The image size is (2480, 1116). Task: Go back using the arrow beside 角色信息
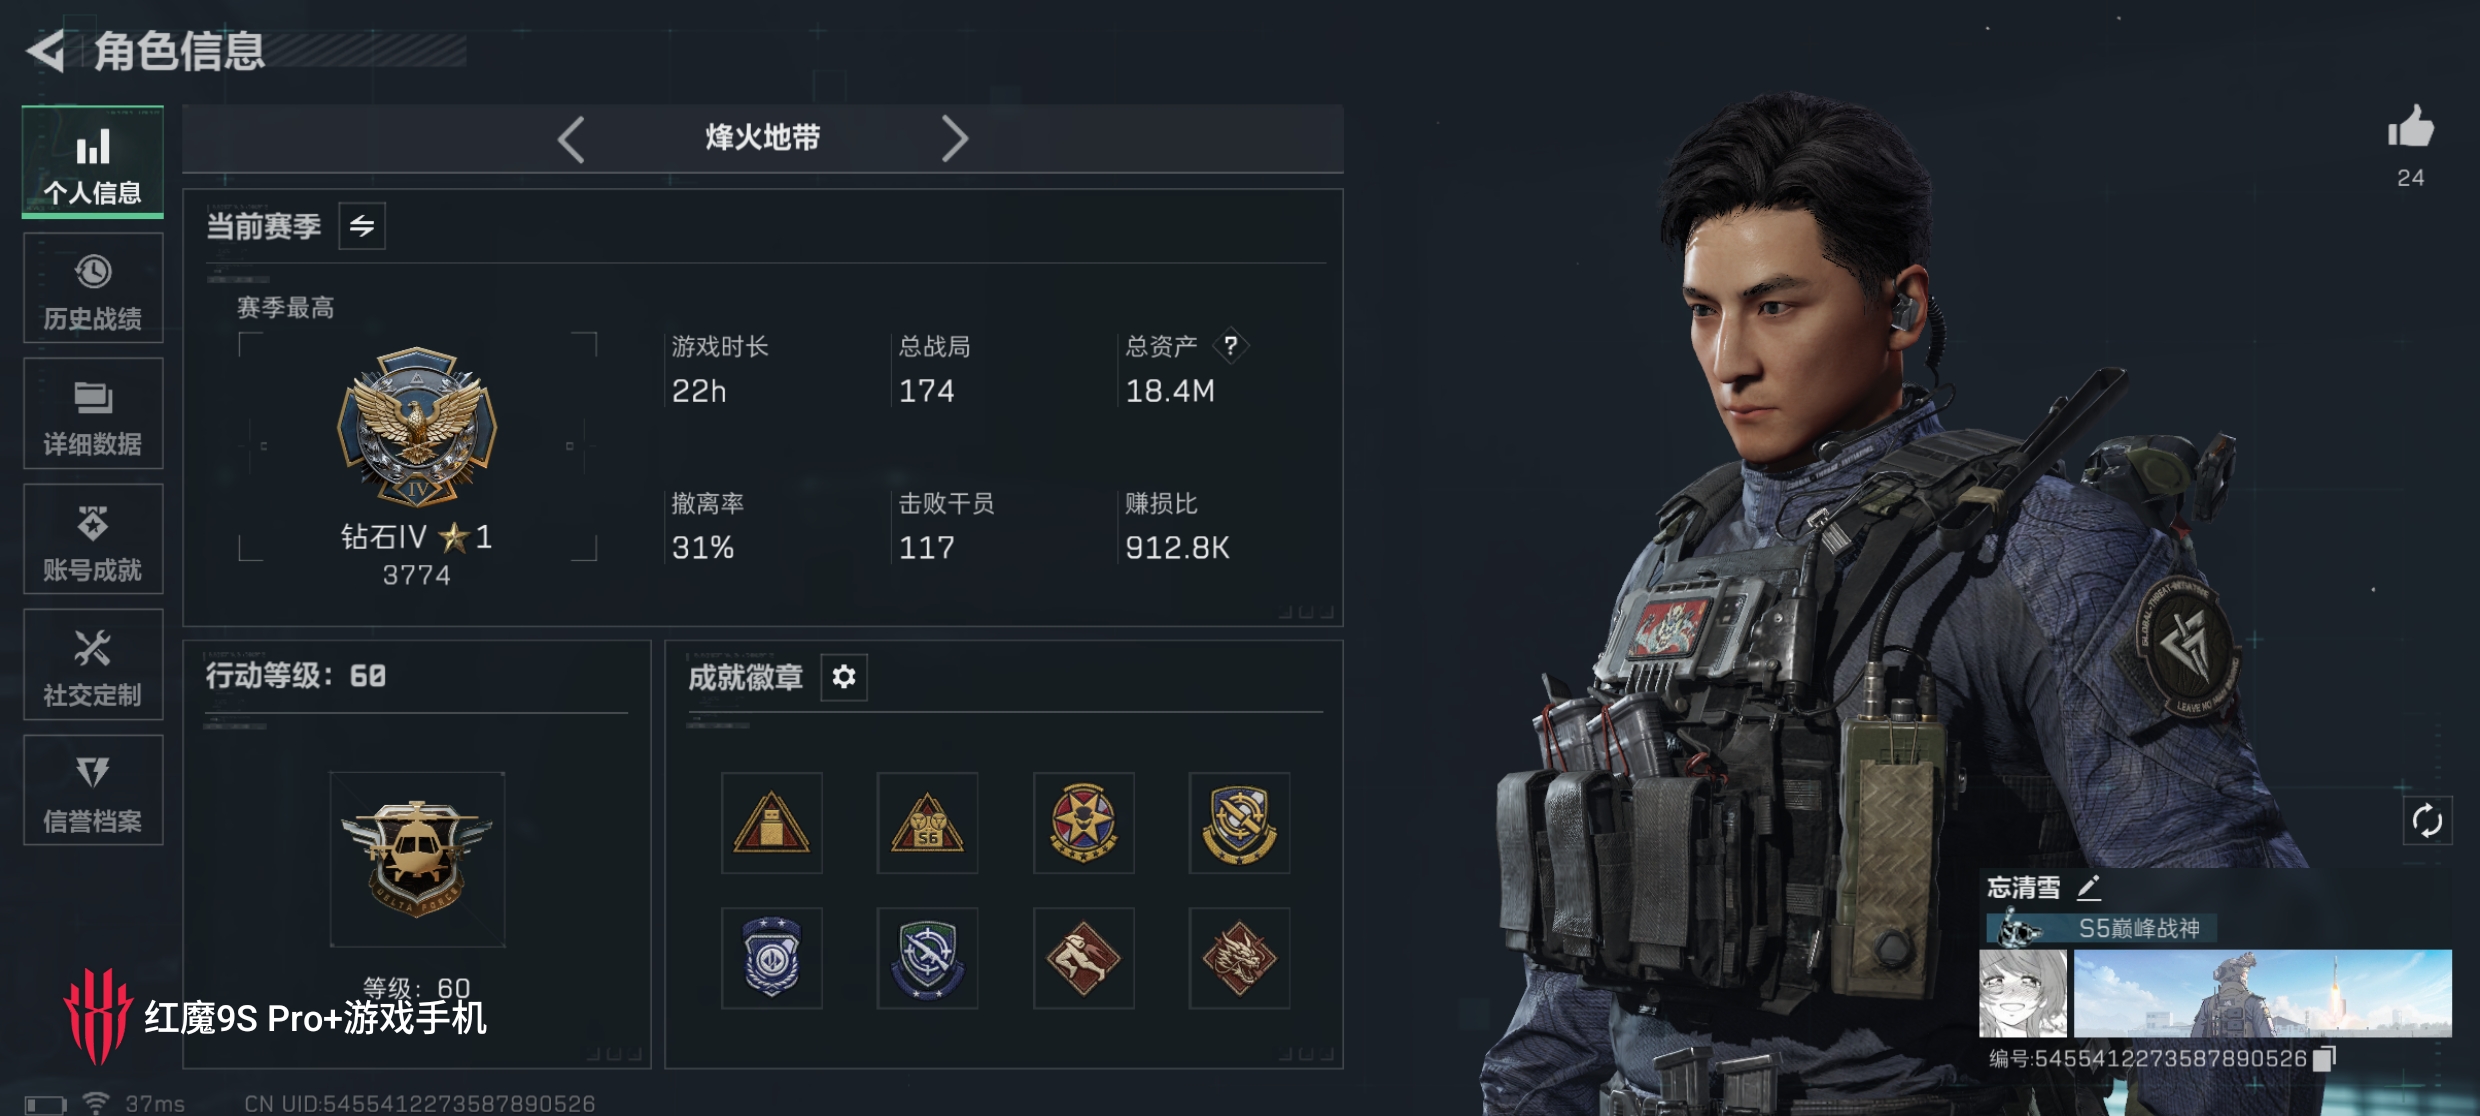pyautogui.click(x=46, y=50)
